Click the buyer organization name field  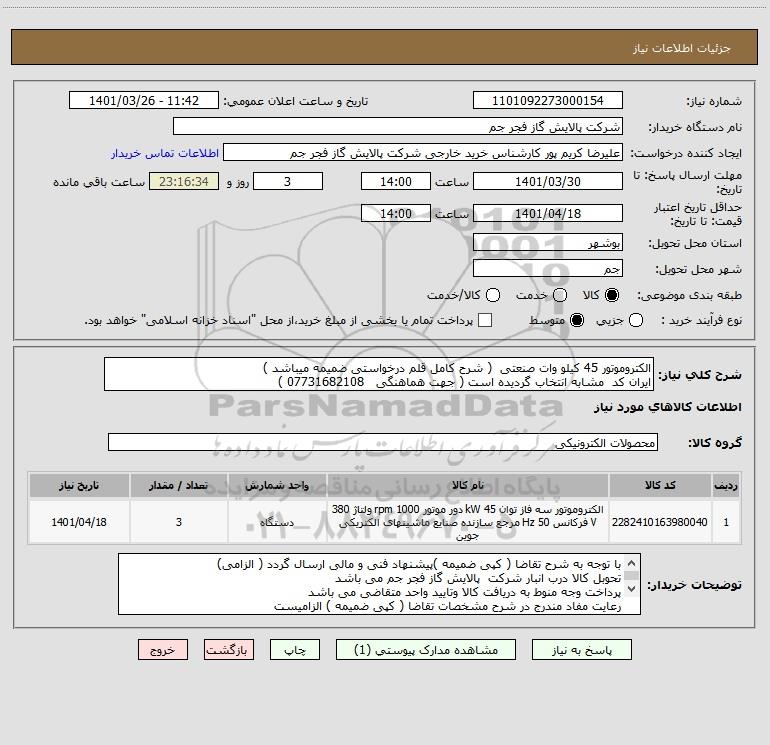[398, 126]
